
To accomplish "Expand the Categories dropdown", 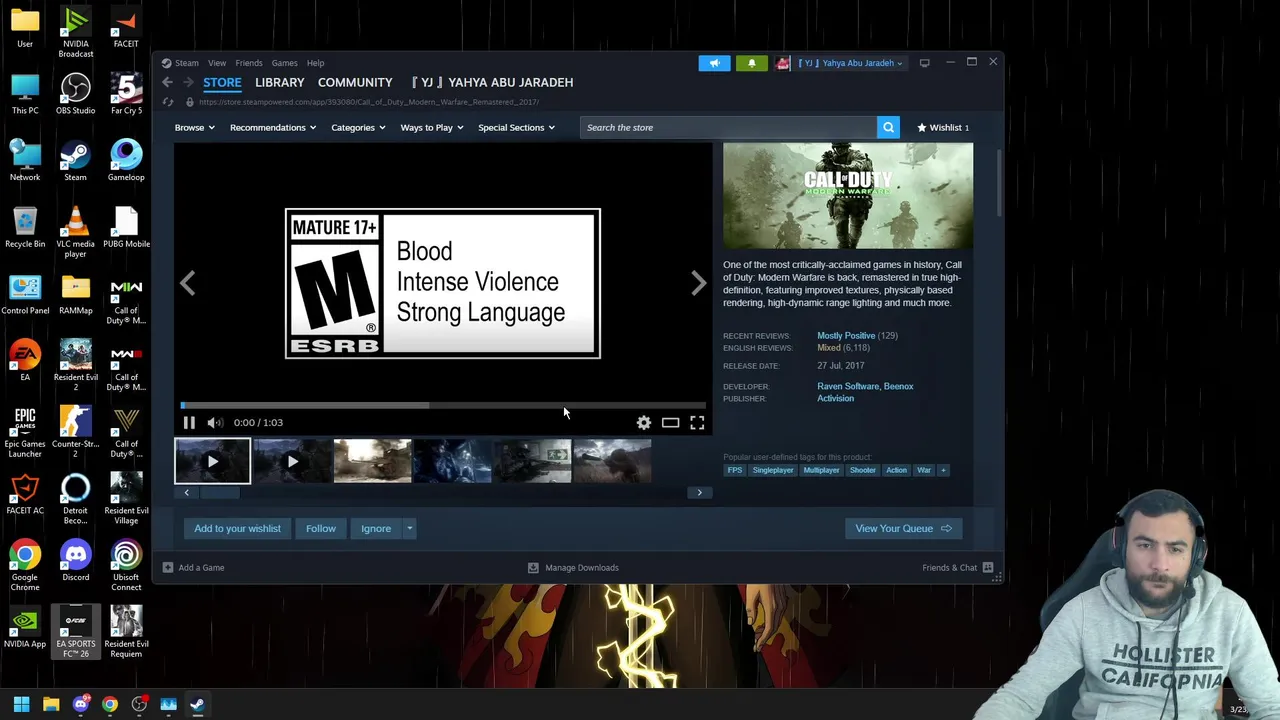I will click(358, 127).
